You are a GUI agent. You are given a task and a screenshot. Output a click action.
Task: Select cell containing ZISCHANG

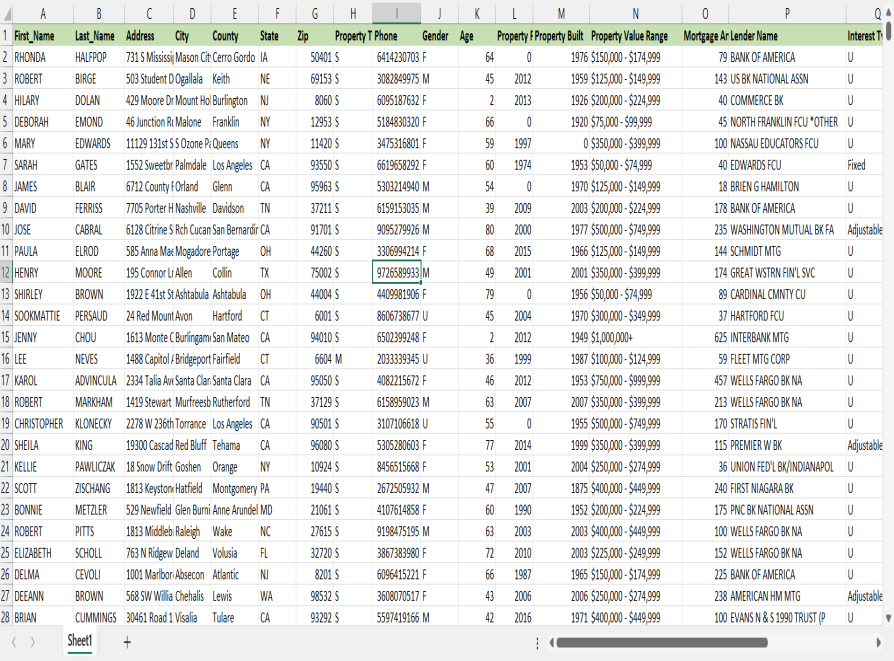tap(99, 488)
